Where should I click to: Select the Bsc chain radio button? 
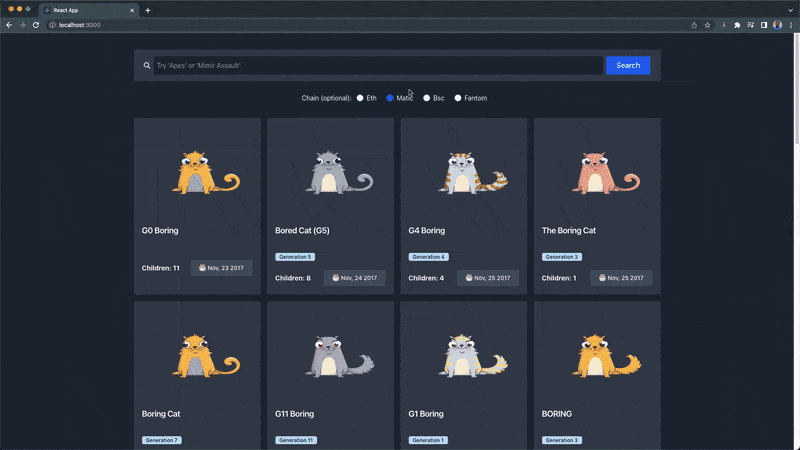click(x=427, y=98)
